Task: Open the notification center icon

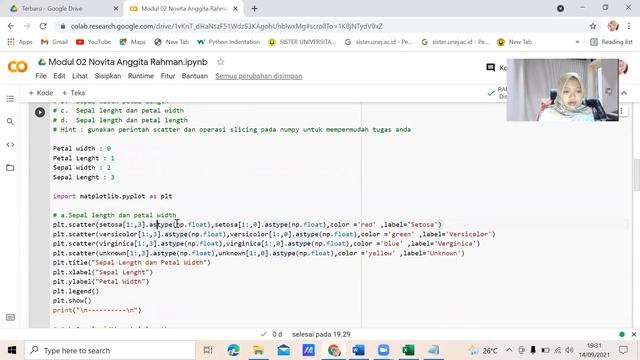Action: (x=623, y=350)
